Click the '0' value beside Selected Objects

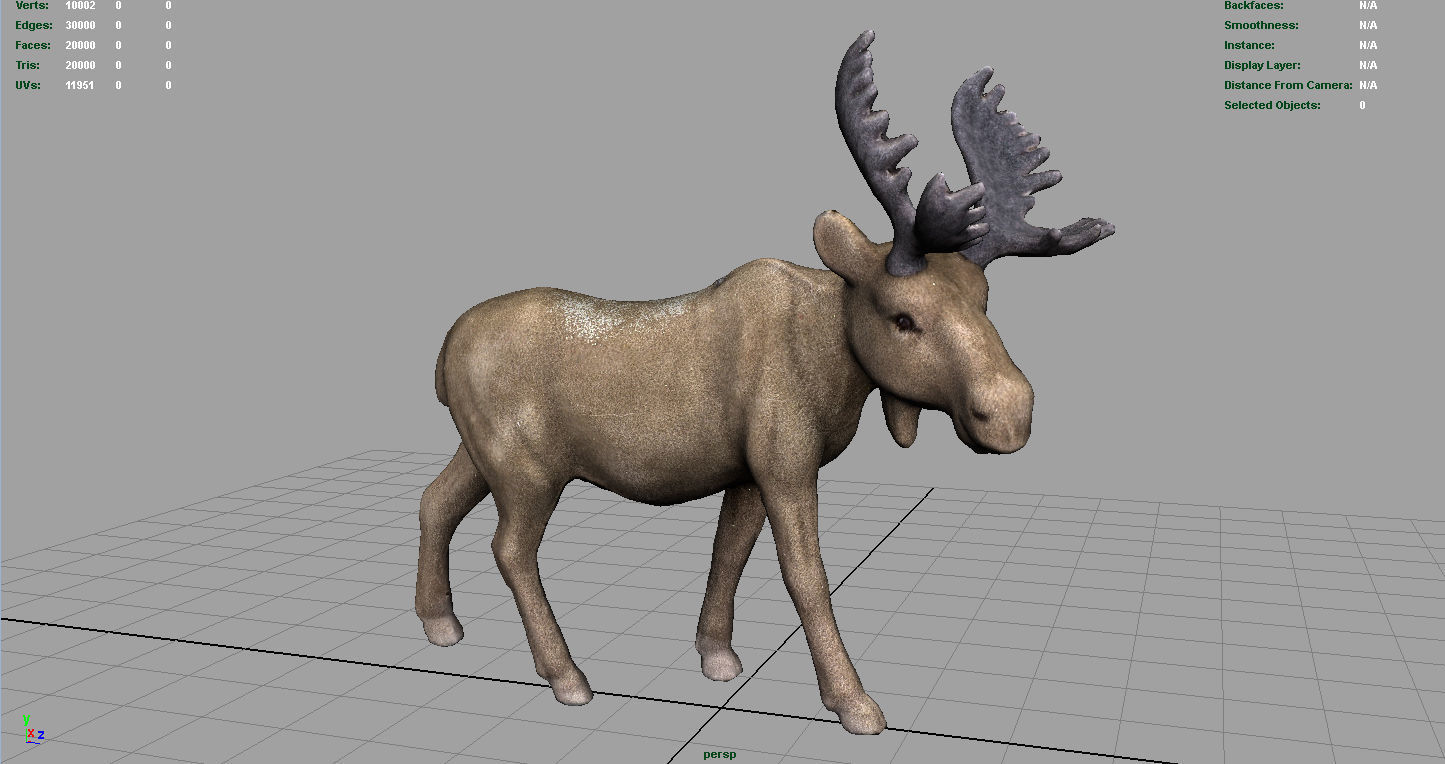pyautogui.click(x=1362, y=105)
